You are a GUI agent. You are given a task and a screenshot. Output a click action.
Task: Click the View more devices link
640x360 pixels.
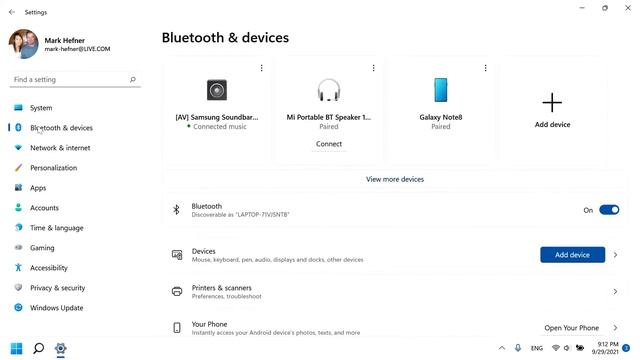tap(395, 179)
